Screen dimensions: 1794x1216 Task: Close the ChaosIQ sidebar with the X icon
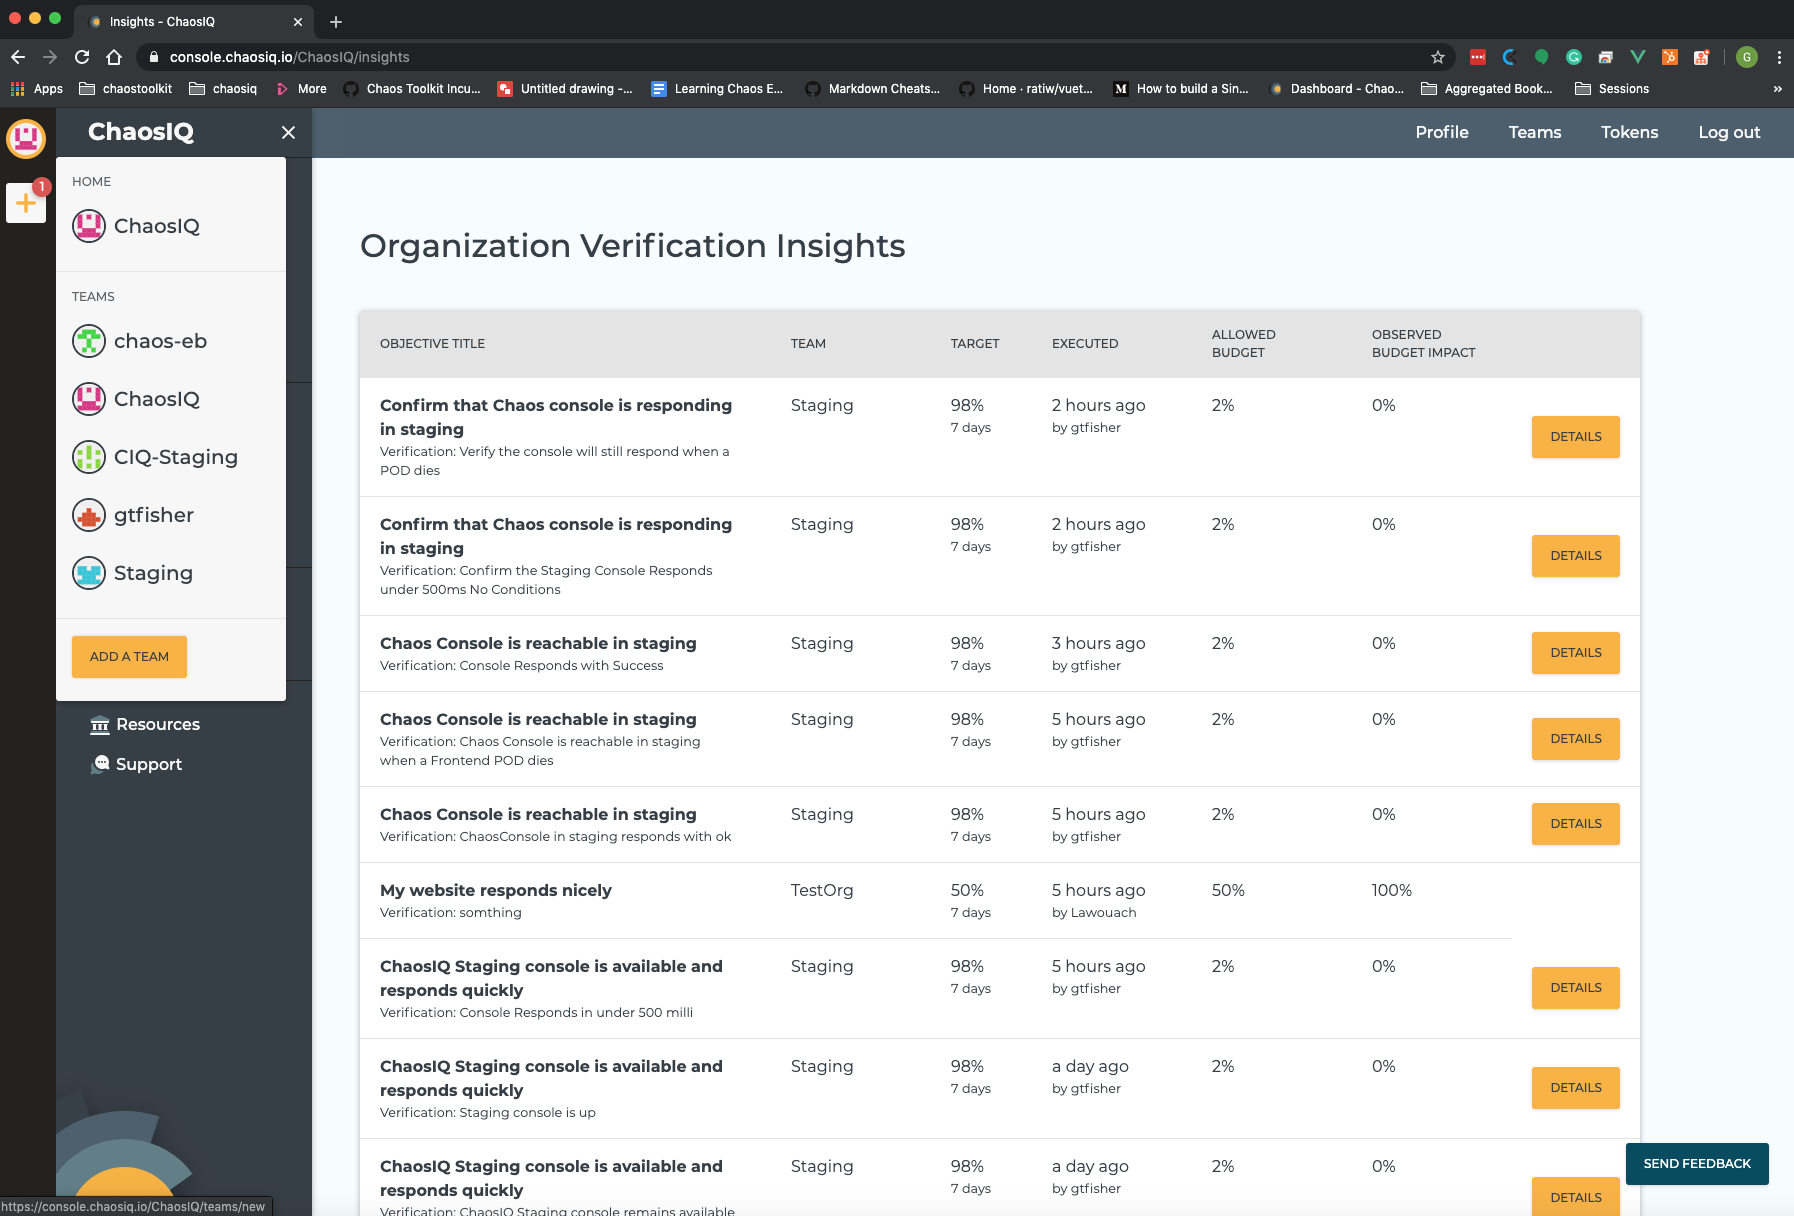point(288,132)
